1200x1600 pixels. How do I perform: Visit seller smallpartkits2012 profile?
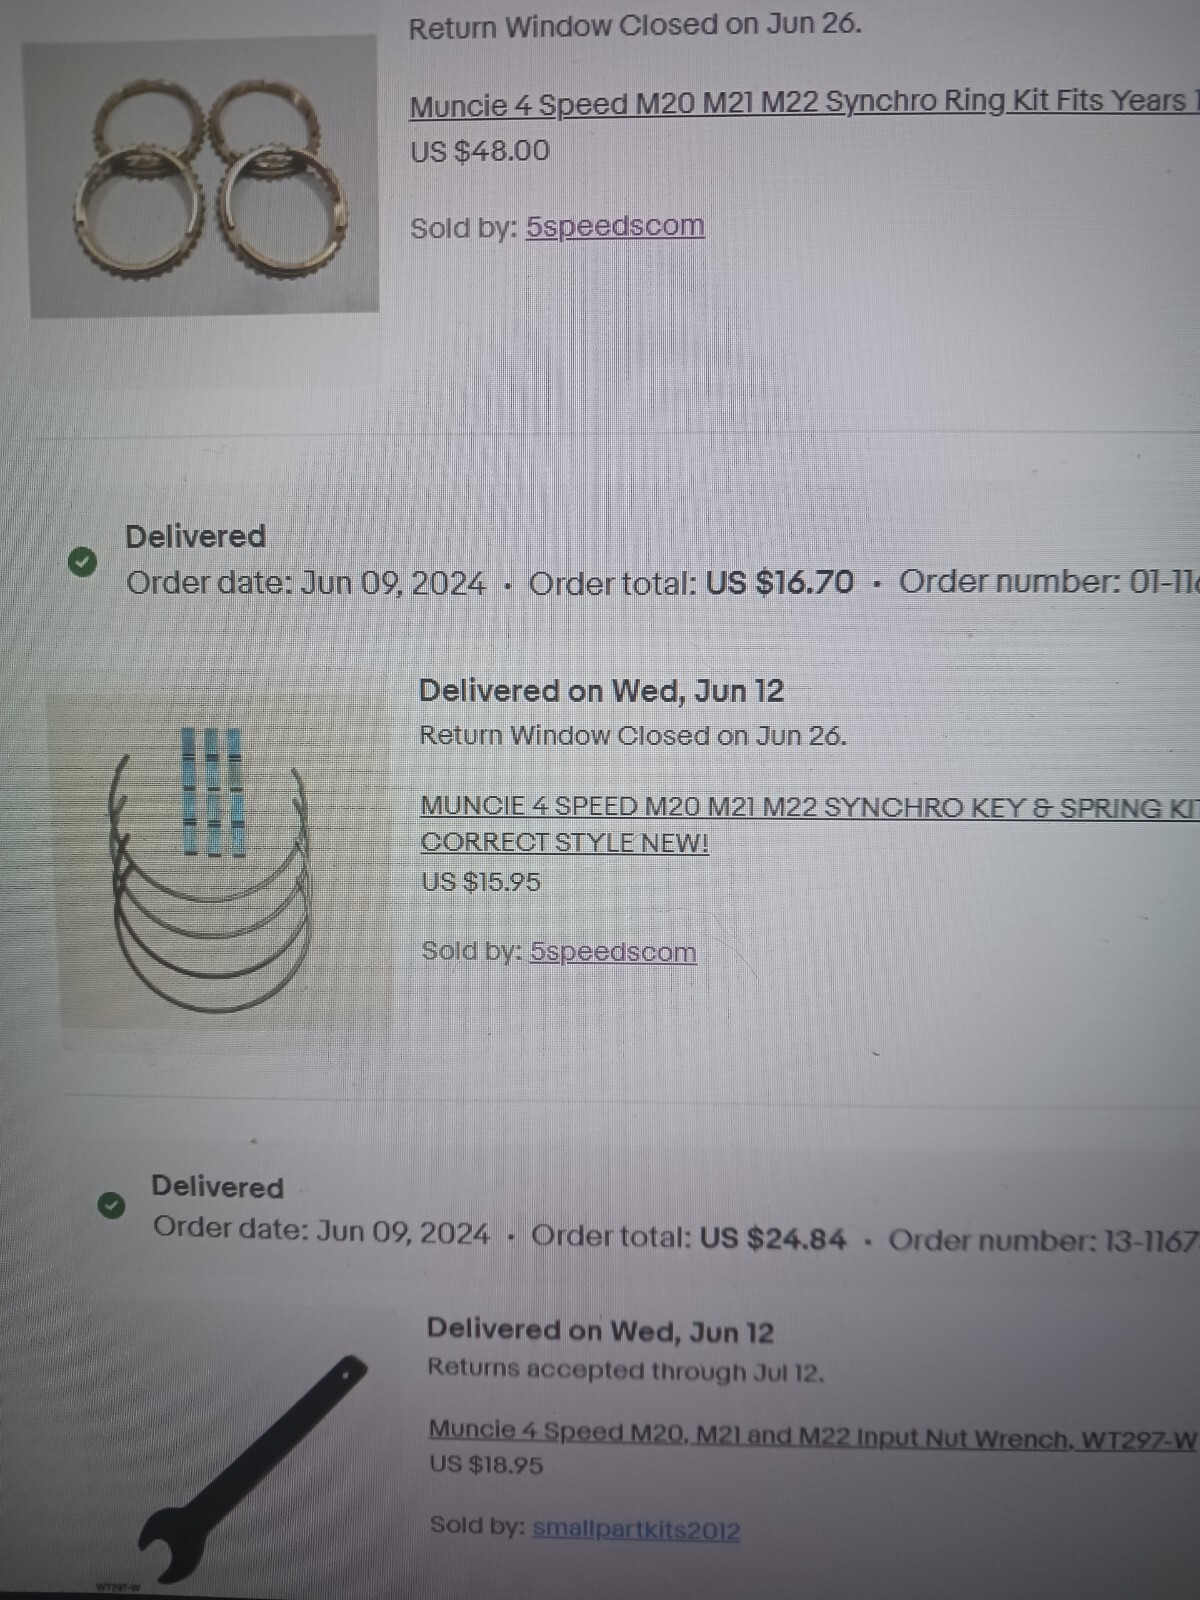[636, 1529]
